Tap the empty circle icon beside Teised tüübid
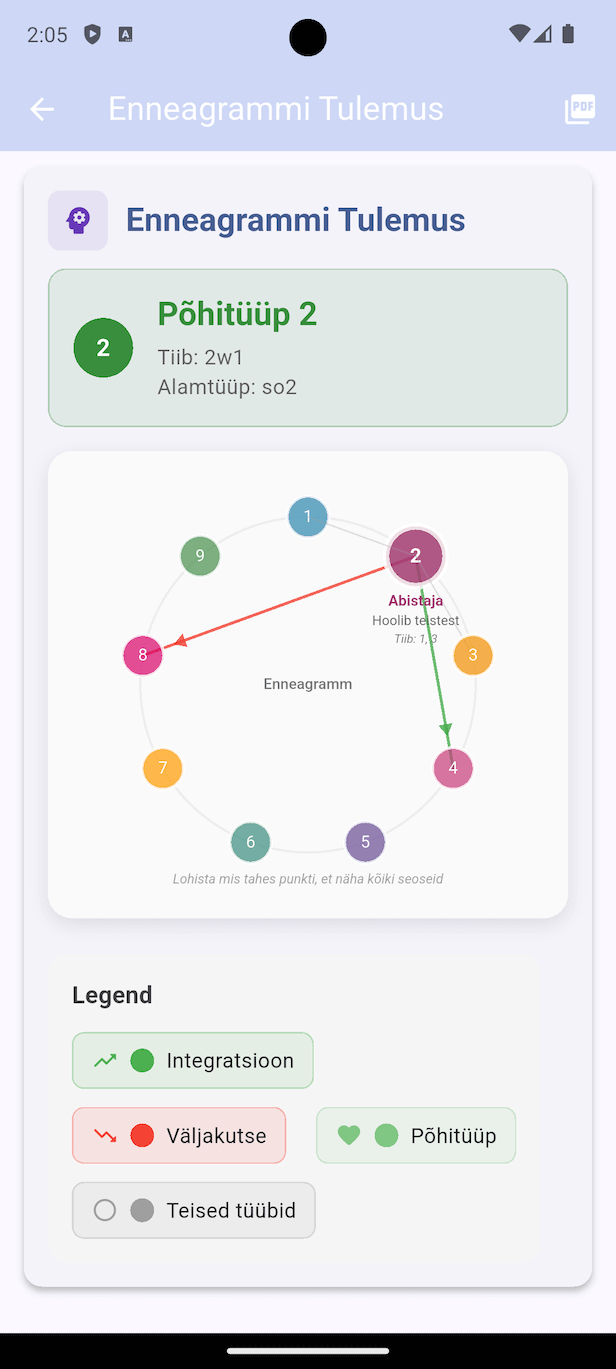The width and height of the screenshot is (616, 1369). tap(105, 1210)
